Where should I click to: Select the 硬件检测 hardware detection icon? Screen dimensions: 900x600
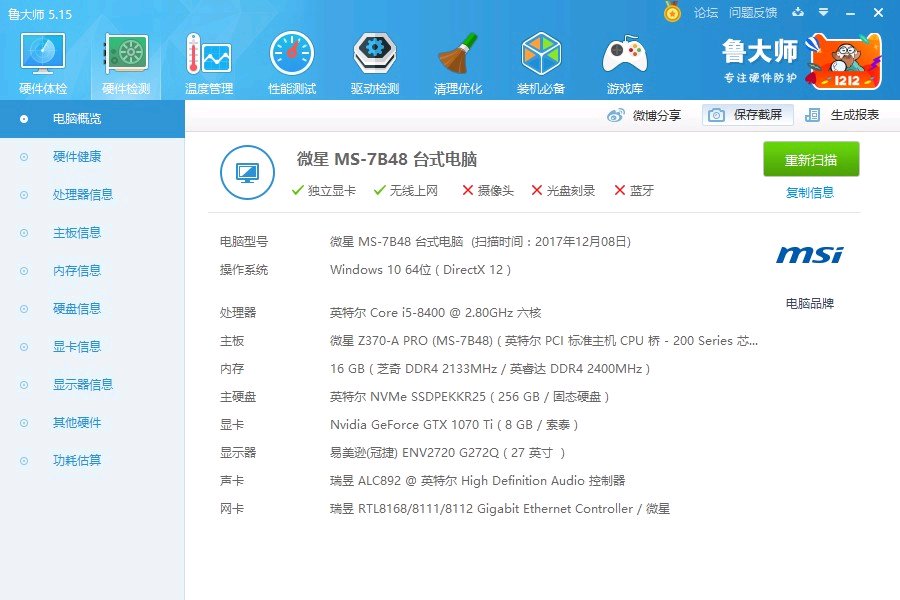(x=126, y=63)
